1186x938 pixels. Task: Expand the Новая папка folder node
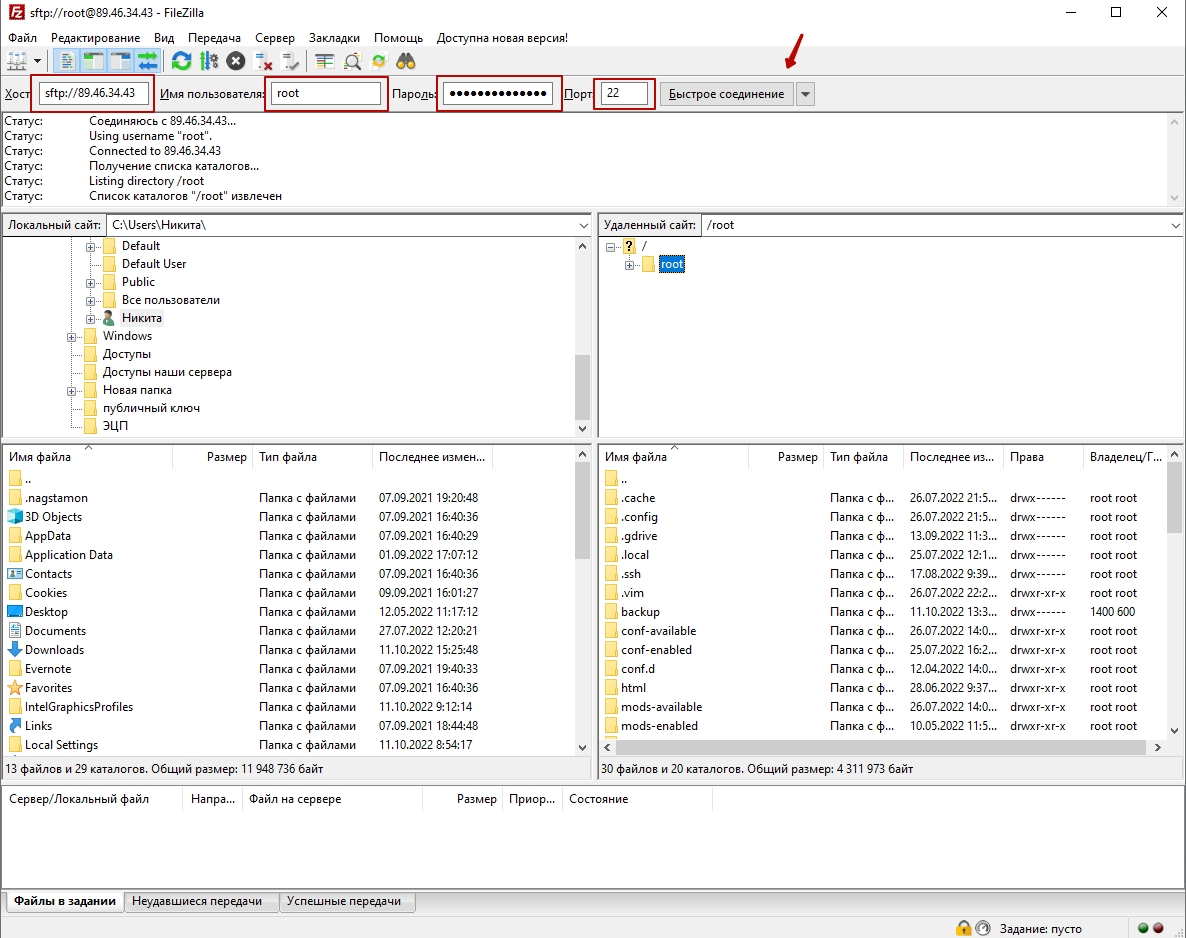71,391
